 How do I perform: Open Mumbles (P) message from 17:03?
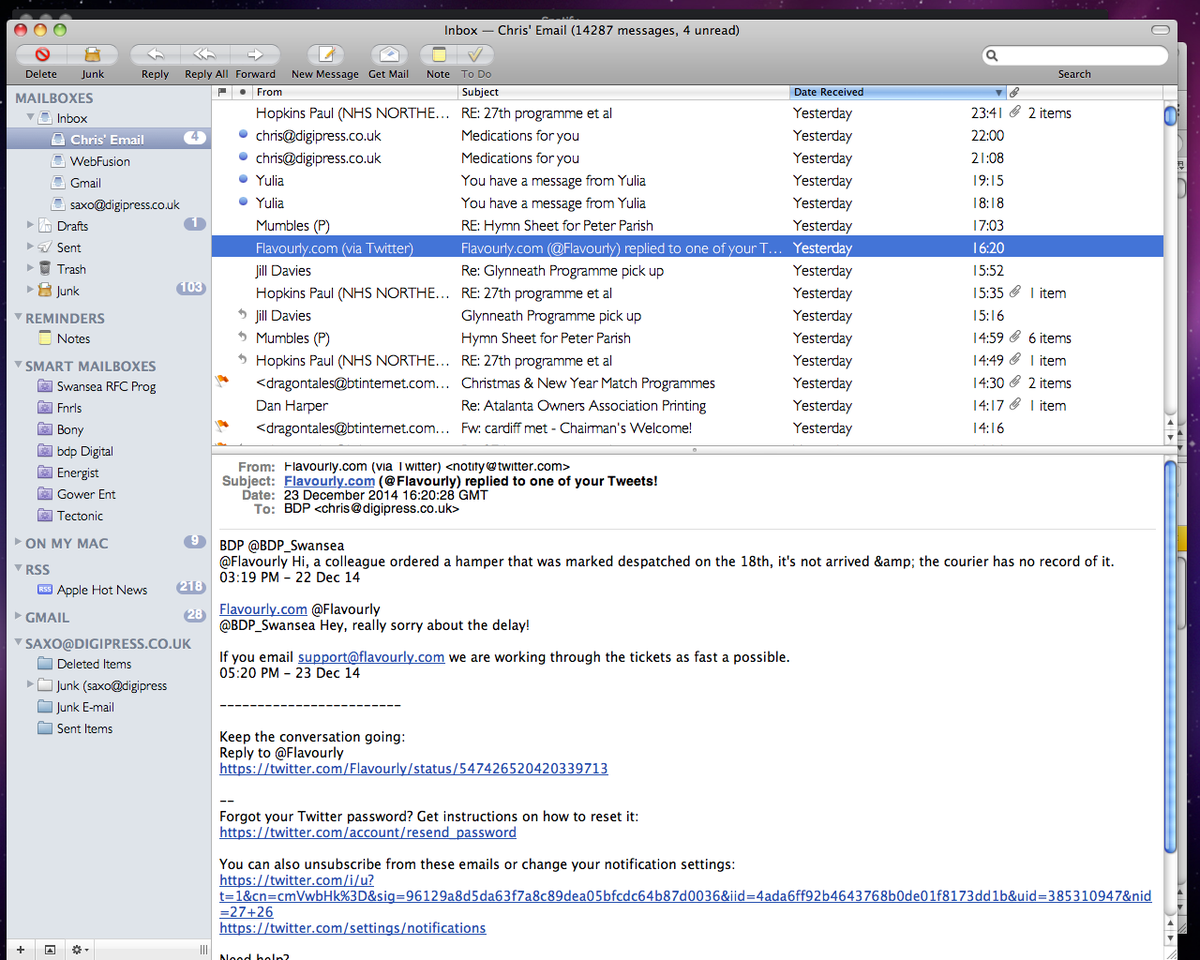(x=687, y=226)
